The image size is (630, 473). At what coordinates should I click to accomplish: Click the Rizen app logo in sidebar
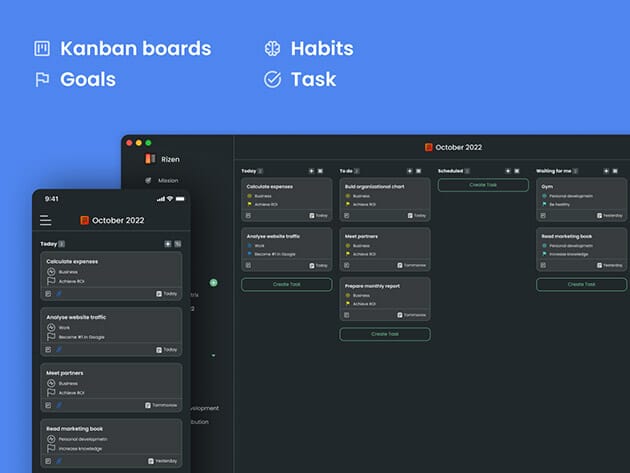[x=151, y=159]
